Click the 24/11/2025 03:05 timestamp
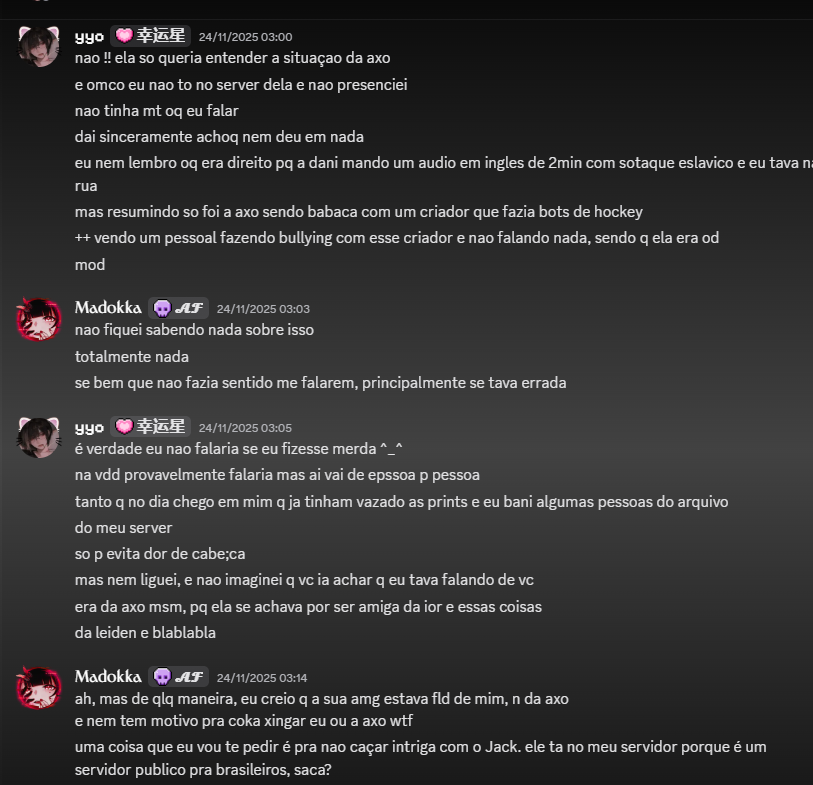The height and width of the screenshot is (785, 813). [245, 428]
